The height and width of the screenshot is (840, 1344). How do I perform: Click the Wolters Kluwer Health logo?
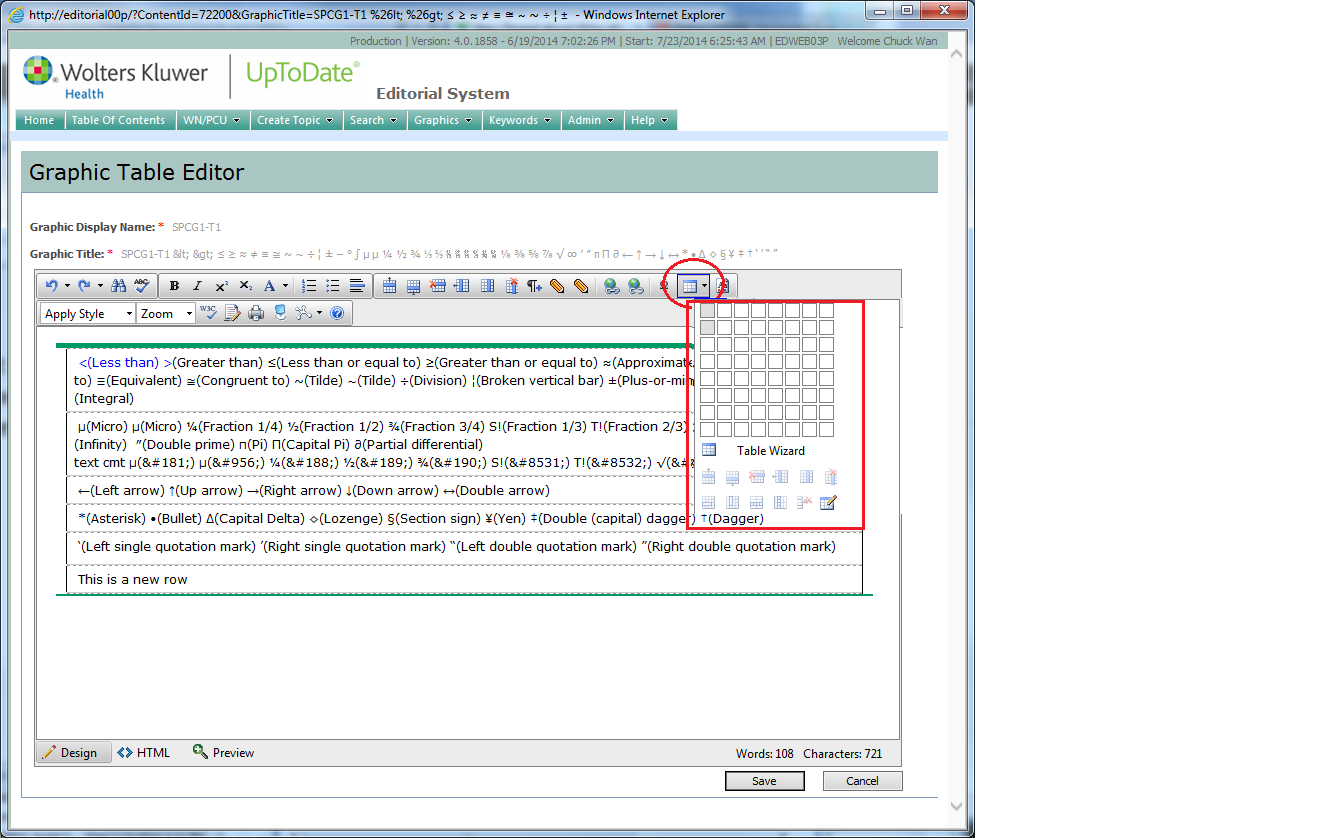click(x=116, y=78)
